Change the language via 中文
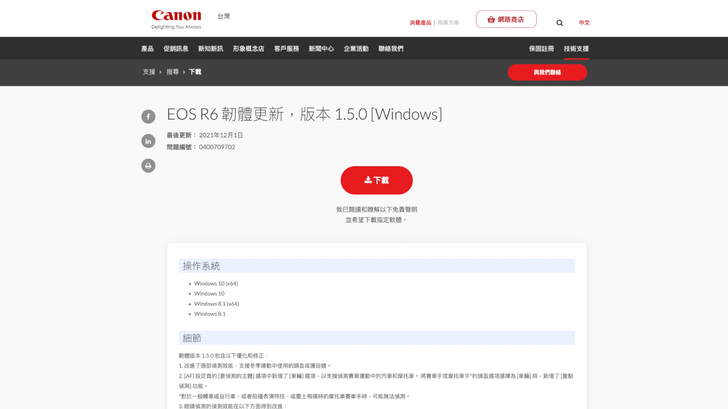 pos(584,23)
